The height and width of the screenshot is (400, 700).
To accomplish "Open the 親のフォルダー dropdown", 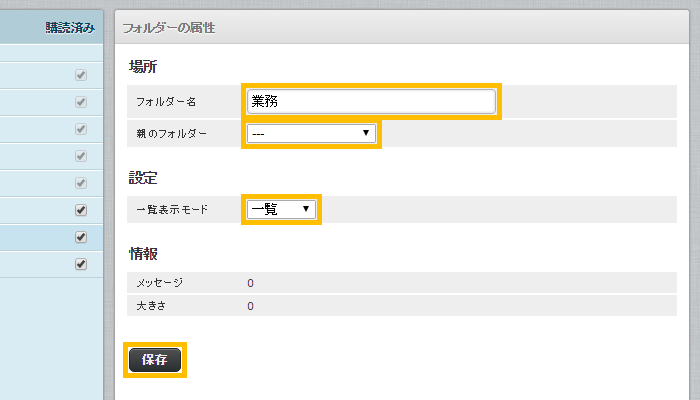I will [x=310, y=133].
